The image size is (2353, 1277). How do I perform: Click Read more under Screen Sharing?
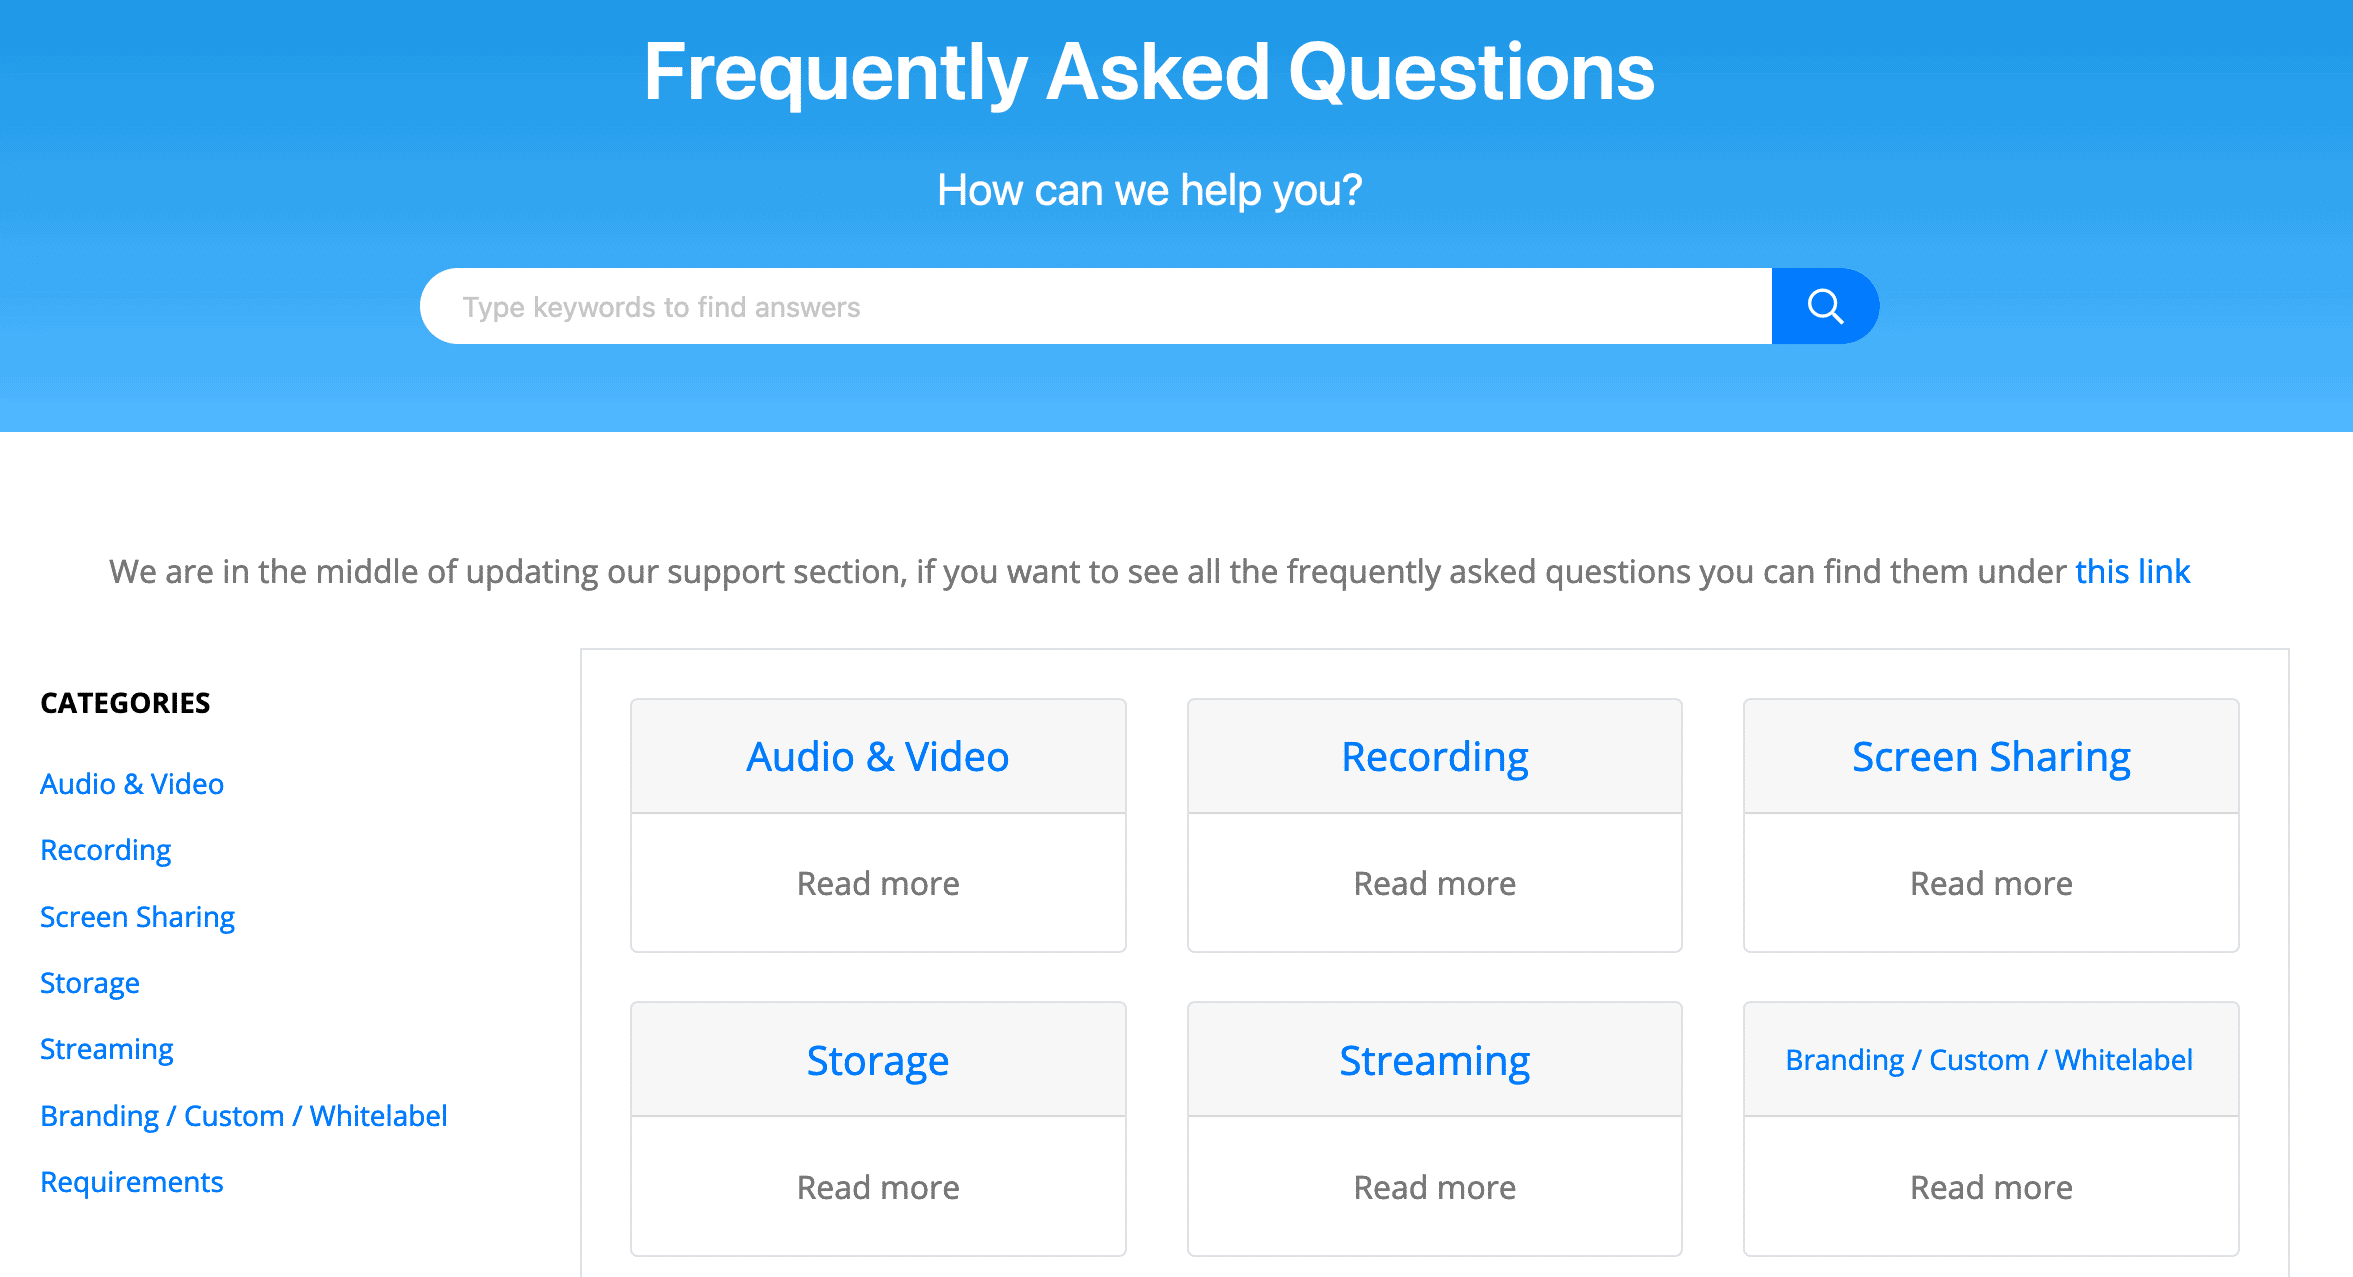1991,883
